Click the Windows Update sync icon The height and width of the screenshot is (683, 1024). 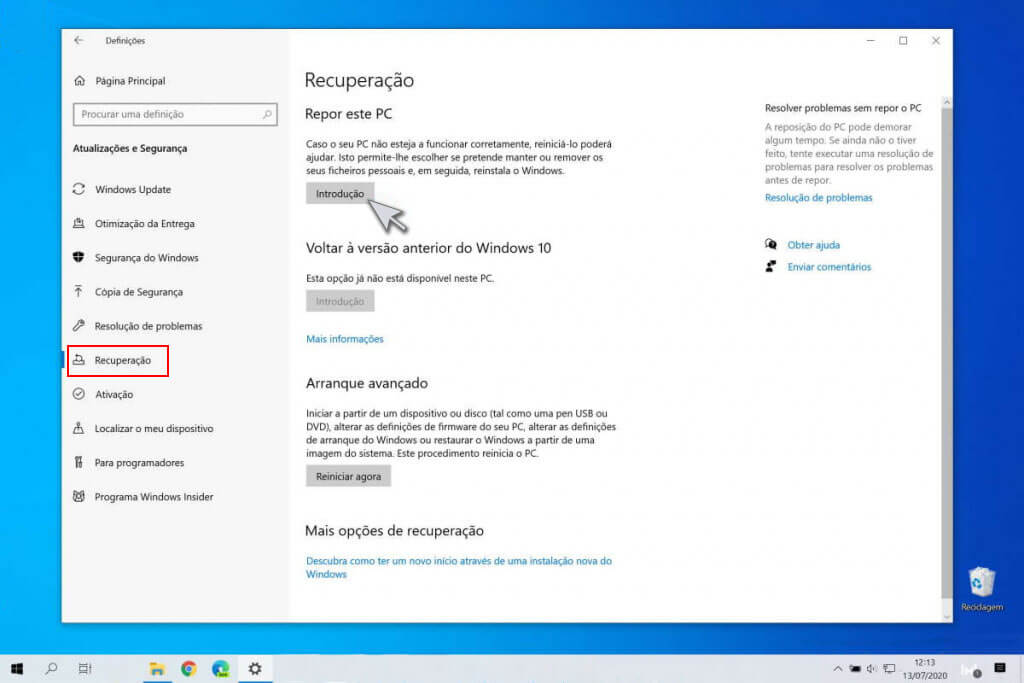coord(79,189)
